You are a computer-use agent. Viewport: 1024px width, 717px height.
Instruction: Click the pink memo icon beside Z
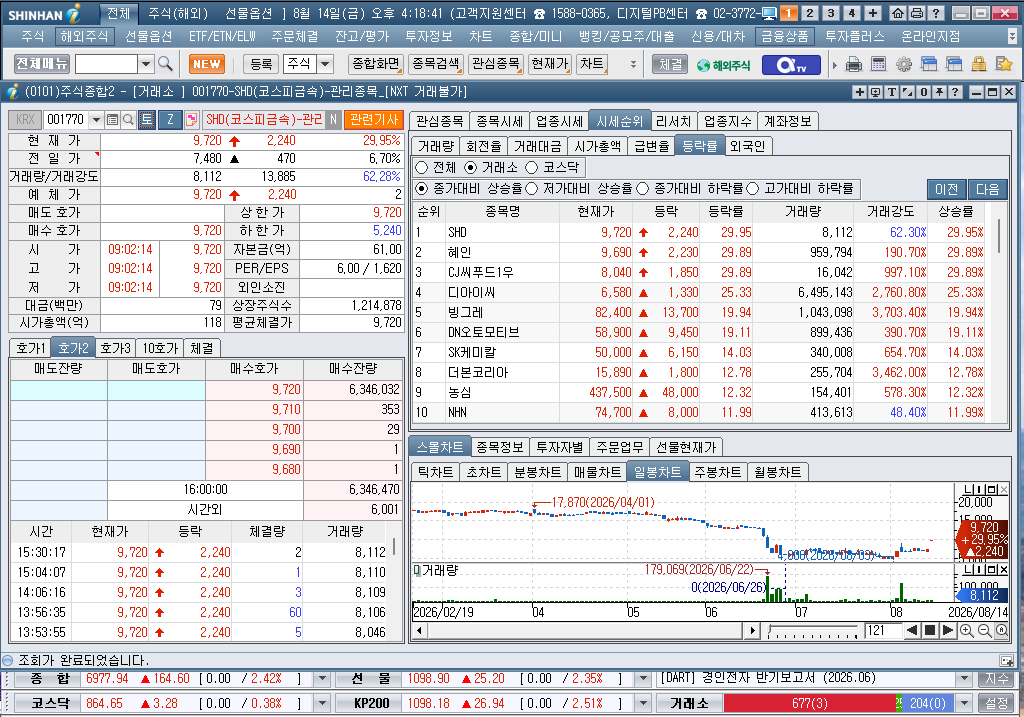click(x=191, y=120)
